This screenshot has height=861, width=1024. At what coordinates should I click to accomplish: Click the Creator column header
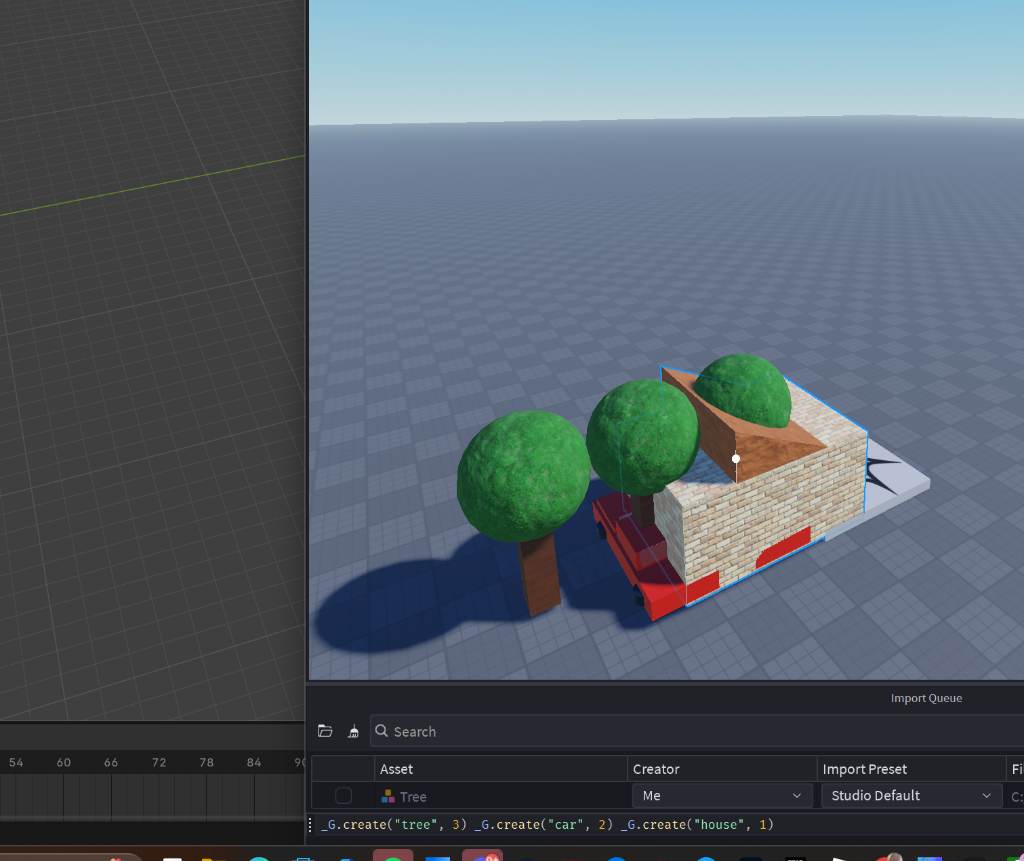click(657, 769)
